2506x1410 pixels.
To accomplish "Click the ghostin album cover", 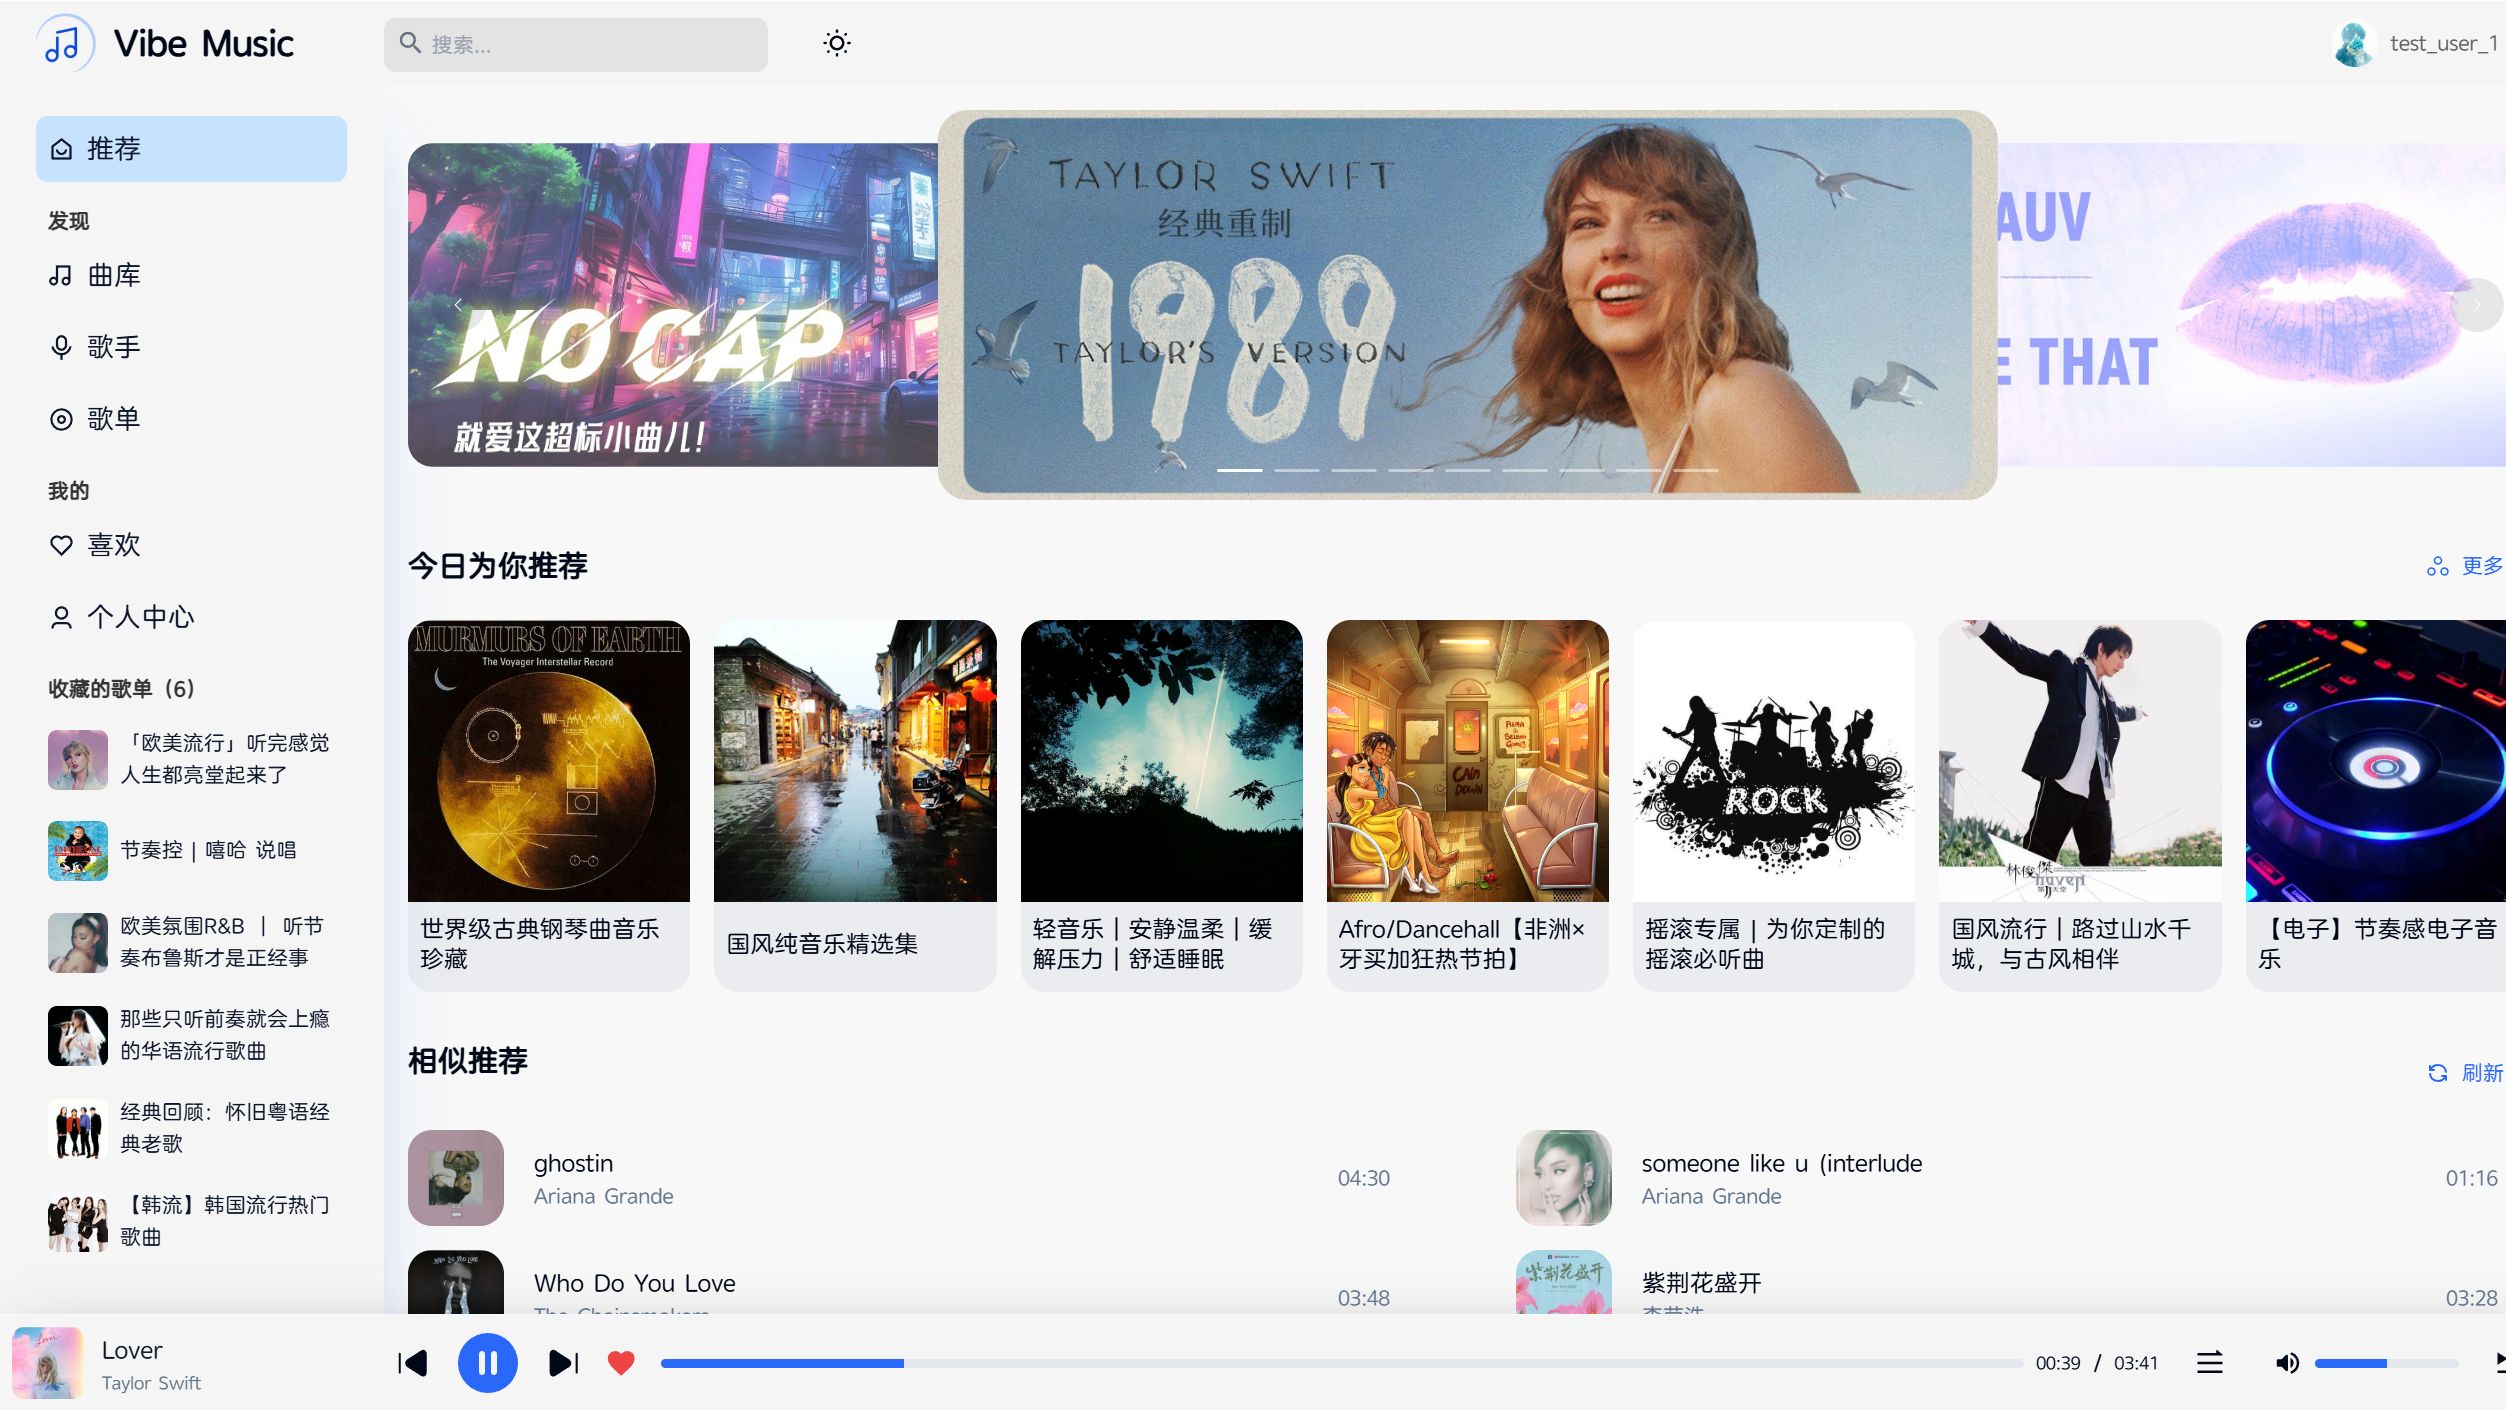I will coord(456,1178).
